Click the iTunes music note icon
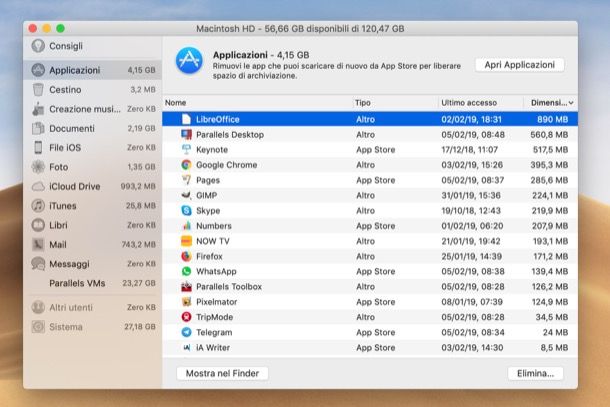This screenshot has height=407, width=610. 38,205
